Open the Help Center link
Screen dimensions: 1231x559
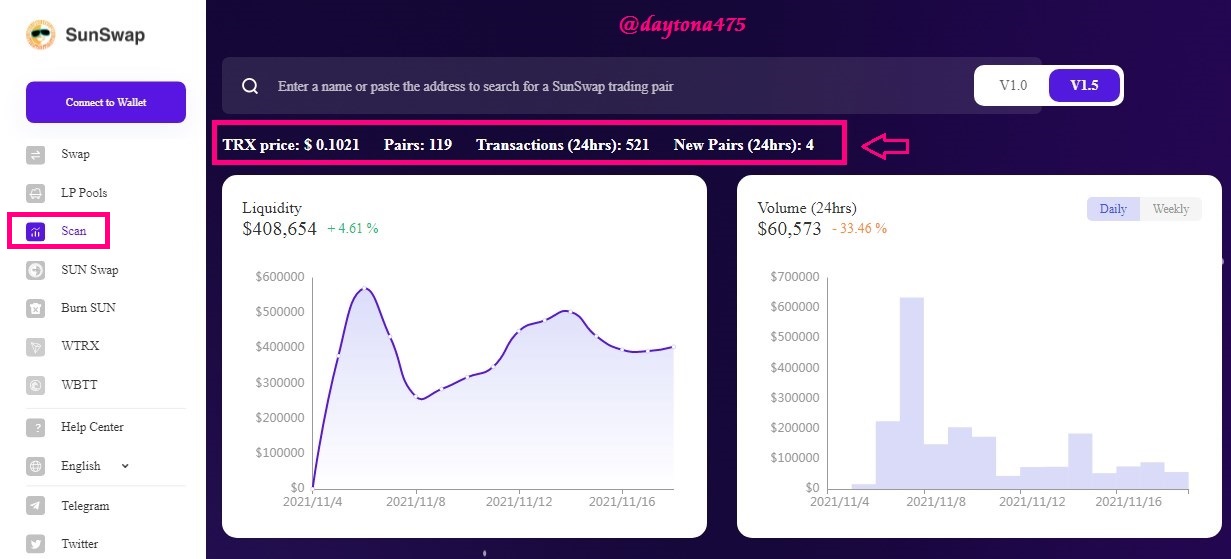[92, 428]
